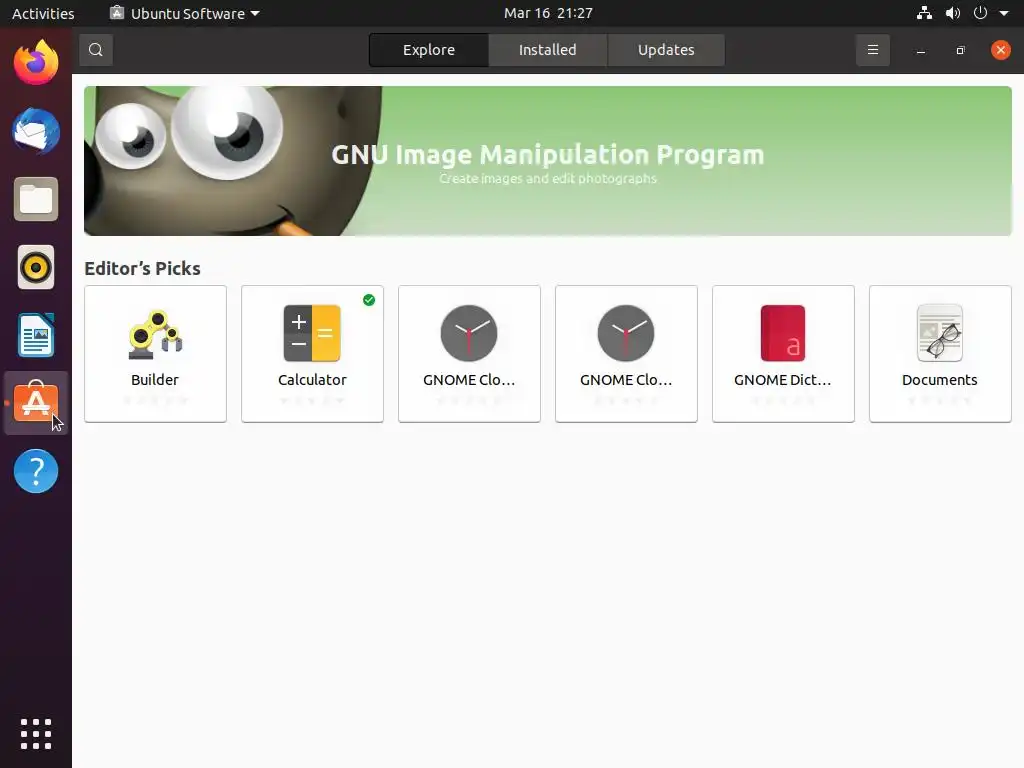Click the volume icon in top bar
Viewport: 1024px width, 768px height.
pos(953,13)
